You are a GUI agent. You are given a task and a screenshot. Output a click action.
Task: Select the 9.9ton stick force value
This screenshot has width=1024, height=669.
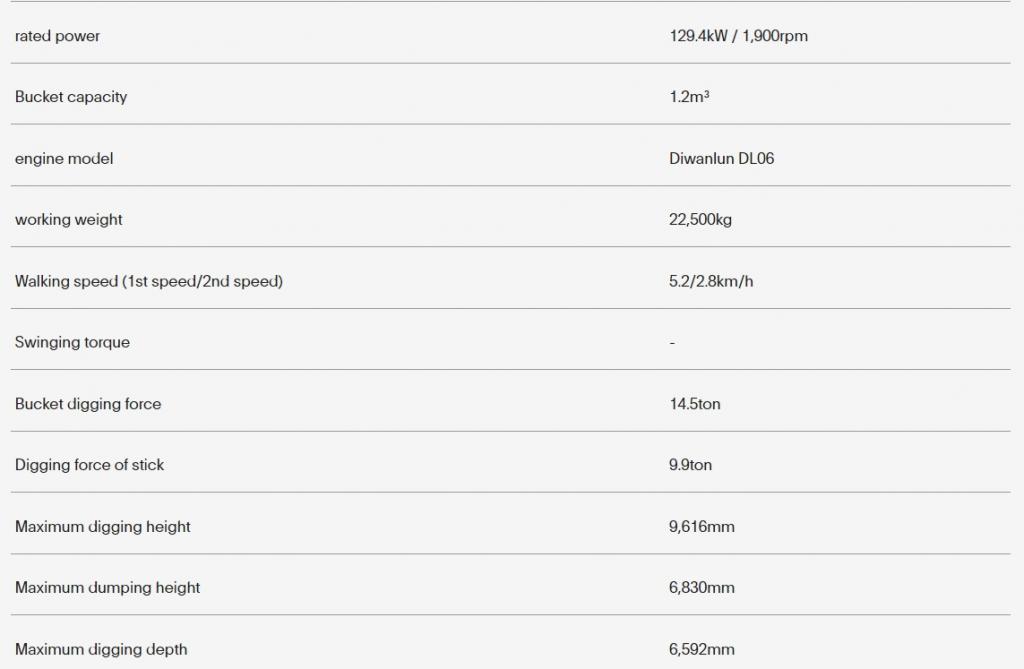click(691, 465)
